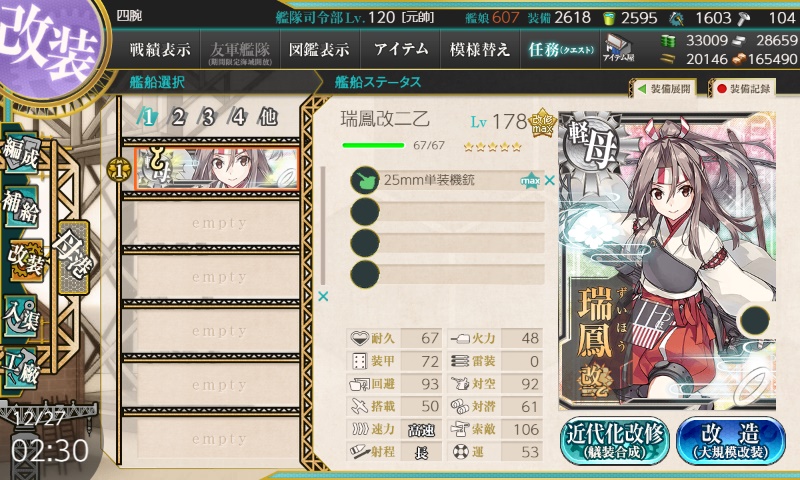Remove all equipment with the lower X

[x=323, y=296]
